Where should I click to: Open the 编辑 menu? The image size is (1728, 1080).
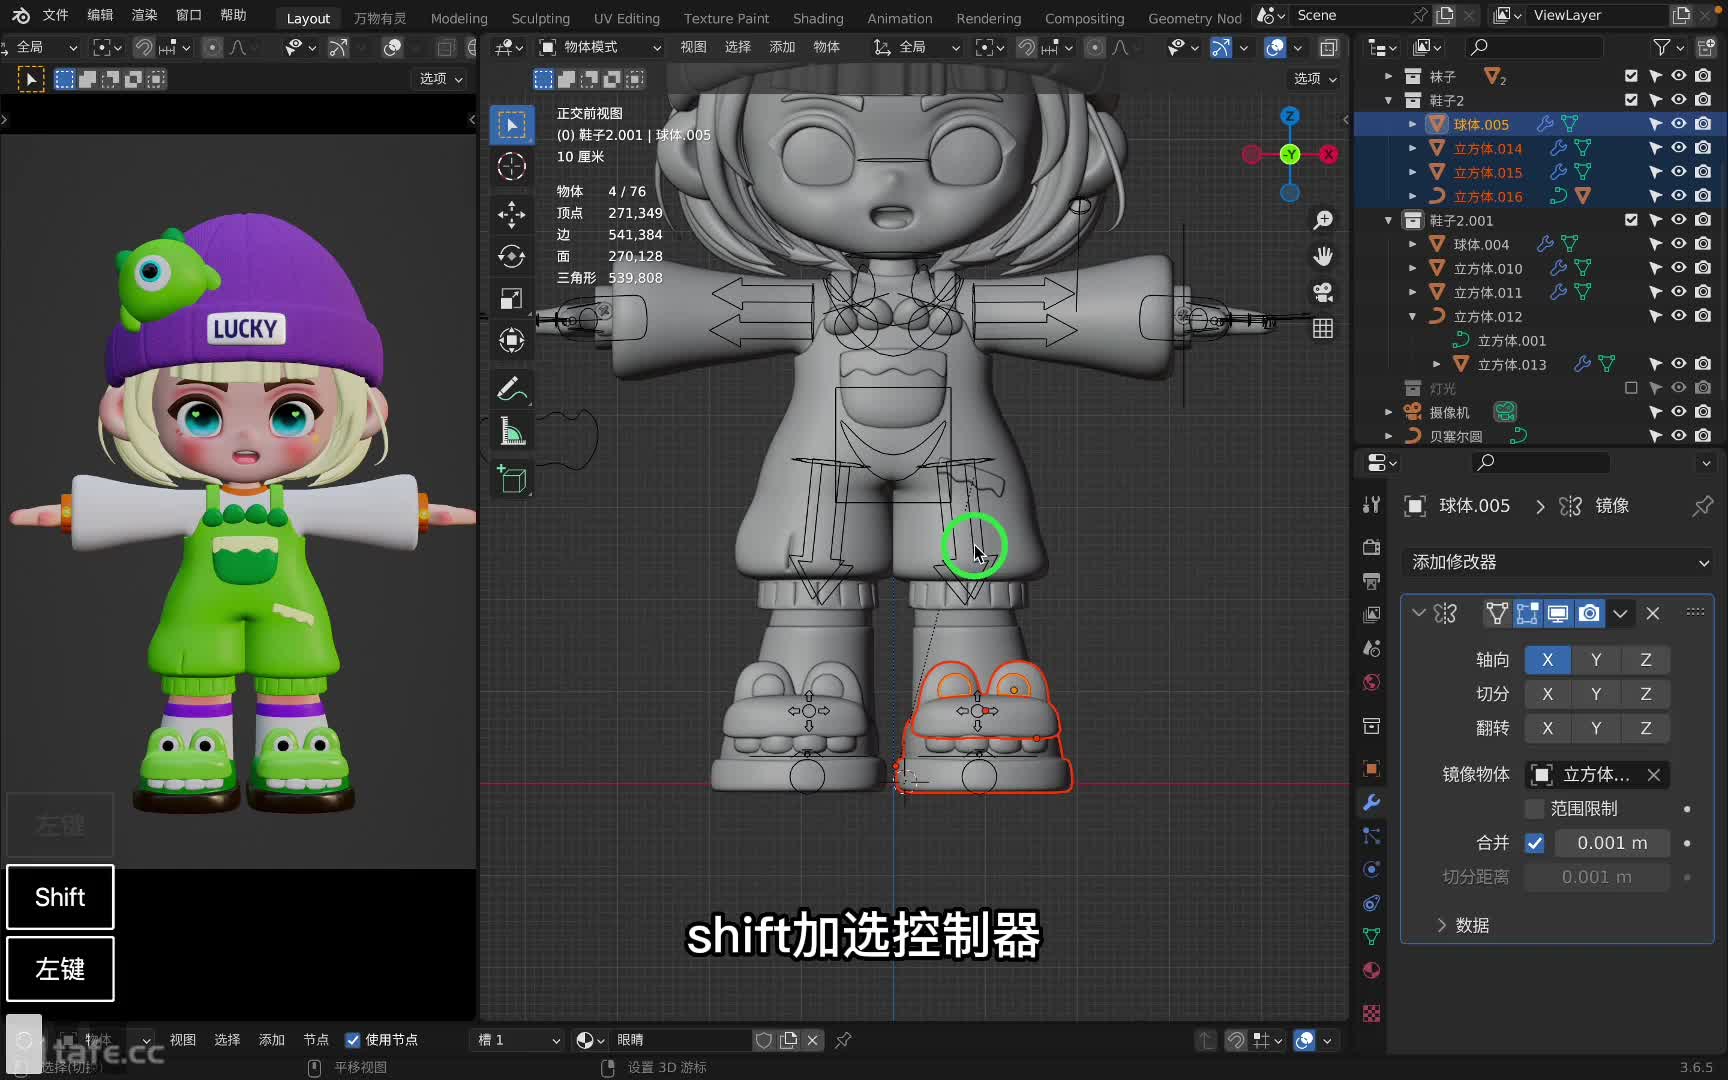[x=100, y=15]
